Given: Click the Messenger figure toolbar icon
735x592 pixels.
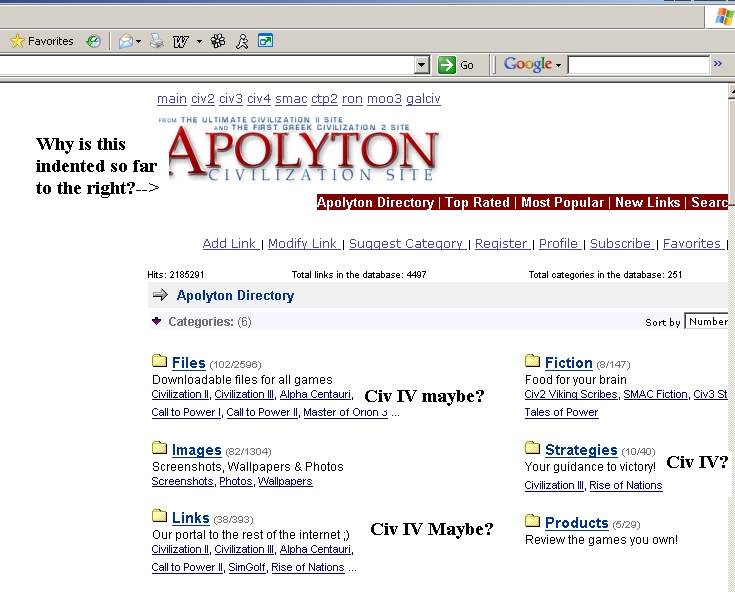Looking at the screenshot, I should tap(242, 41).
